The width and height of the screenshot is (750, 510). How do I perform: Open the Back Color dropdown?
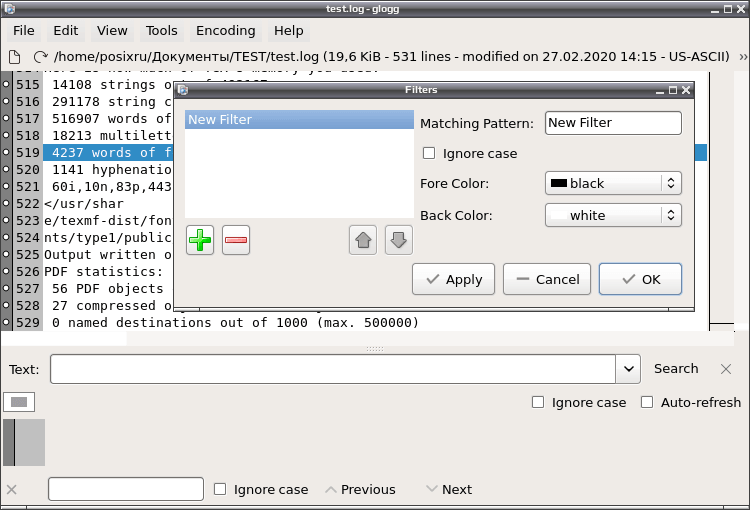click(613, 215)
